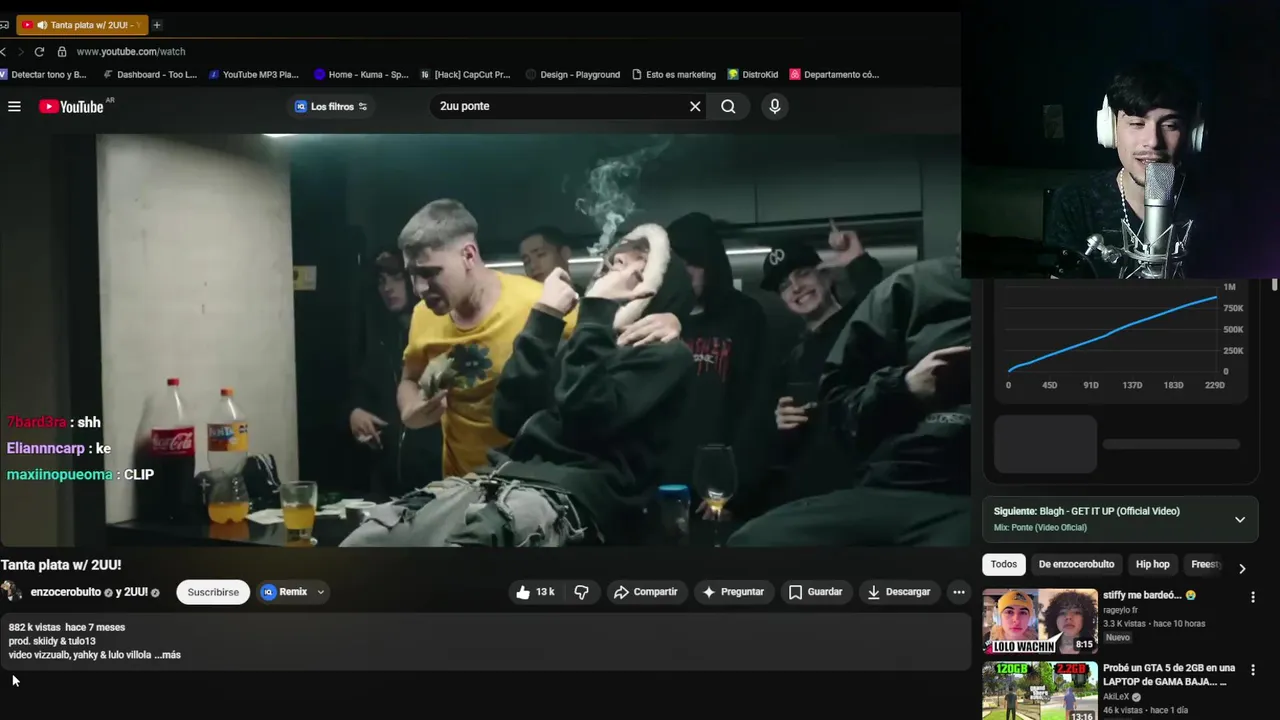Open stiffy me bardeó video thumbnail
The height and width of the screenshot is (720, 1280).
[1040, 621]
